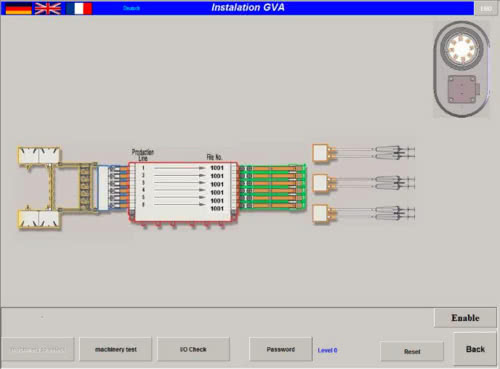Select the bottom filling station unit
The height and width of the screenshot is (369, 500).
point(364,213)
